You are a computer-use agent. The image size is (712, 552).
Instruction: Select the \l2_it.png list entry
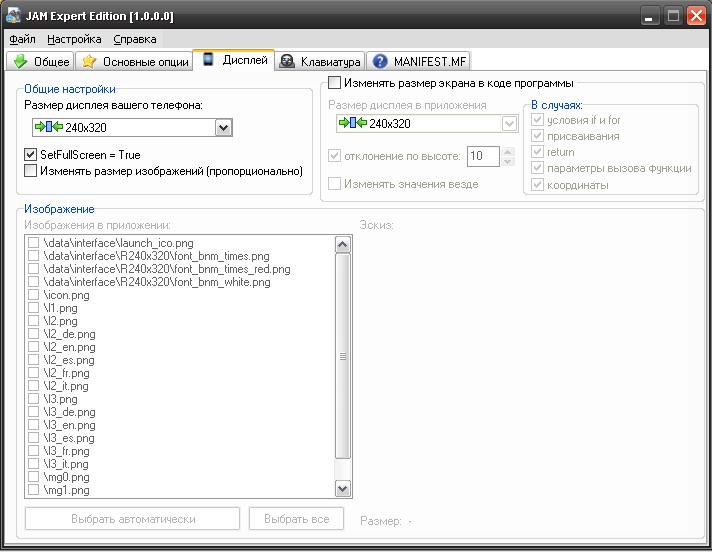[66, 386]
